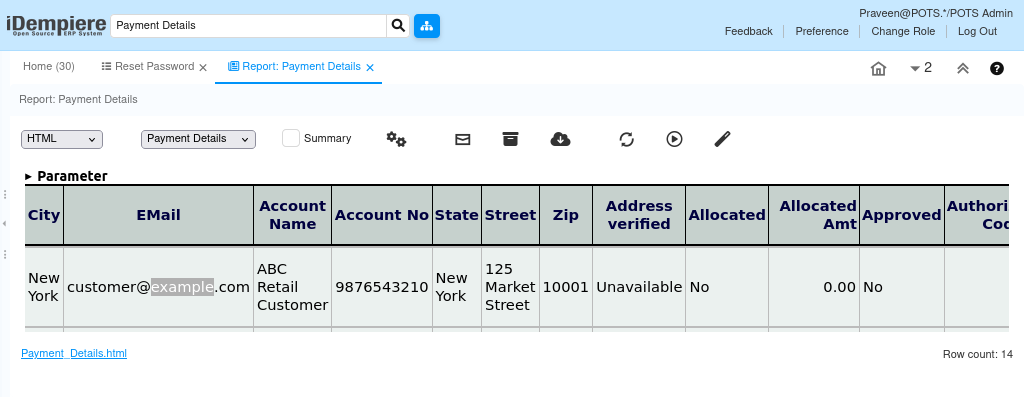Toggle the Summary checkbox

point(291,138)
